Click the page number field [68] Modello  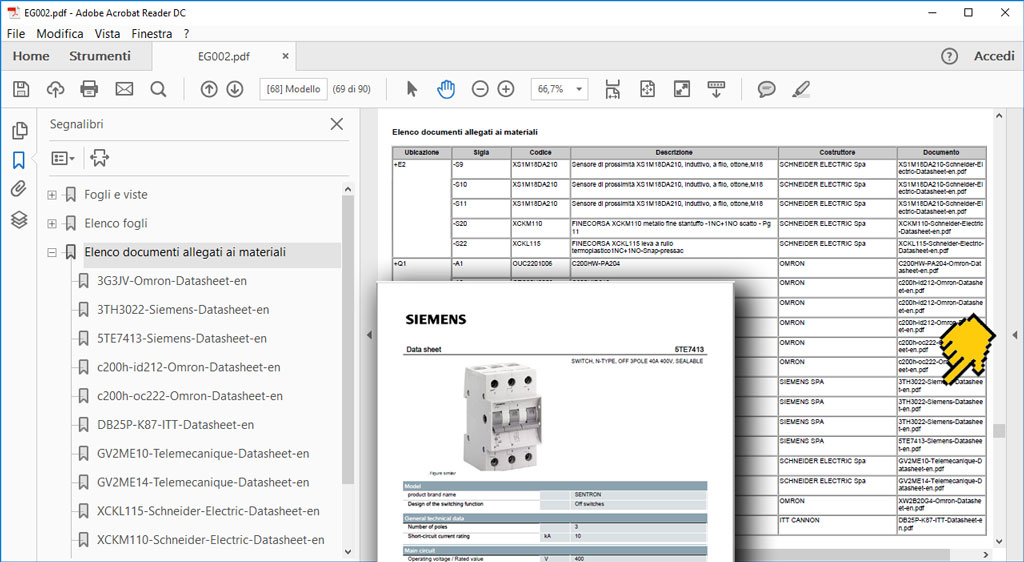coord(293,89)
